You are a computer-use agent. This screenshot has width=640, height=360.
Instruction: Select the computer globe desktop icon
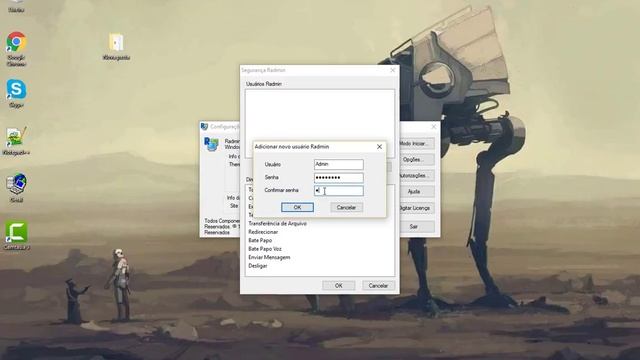coord(16,184)
